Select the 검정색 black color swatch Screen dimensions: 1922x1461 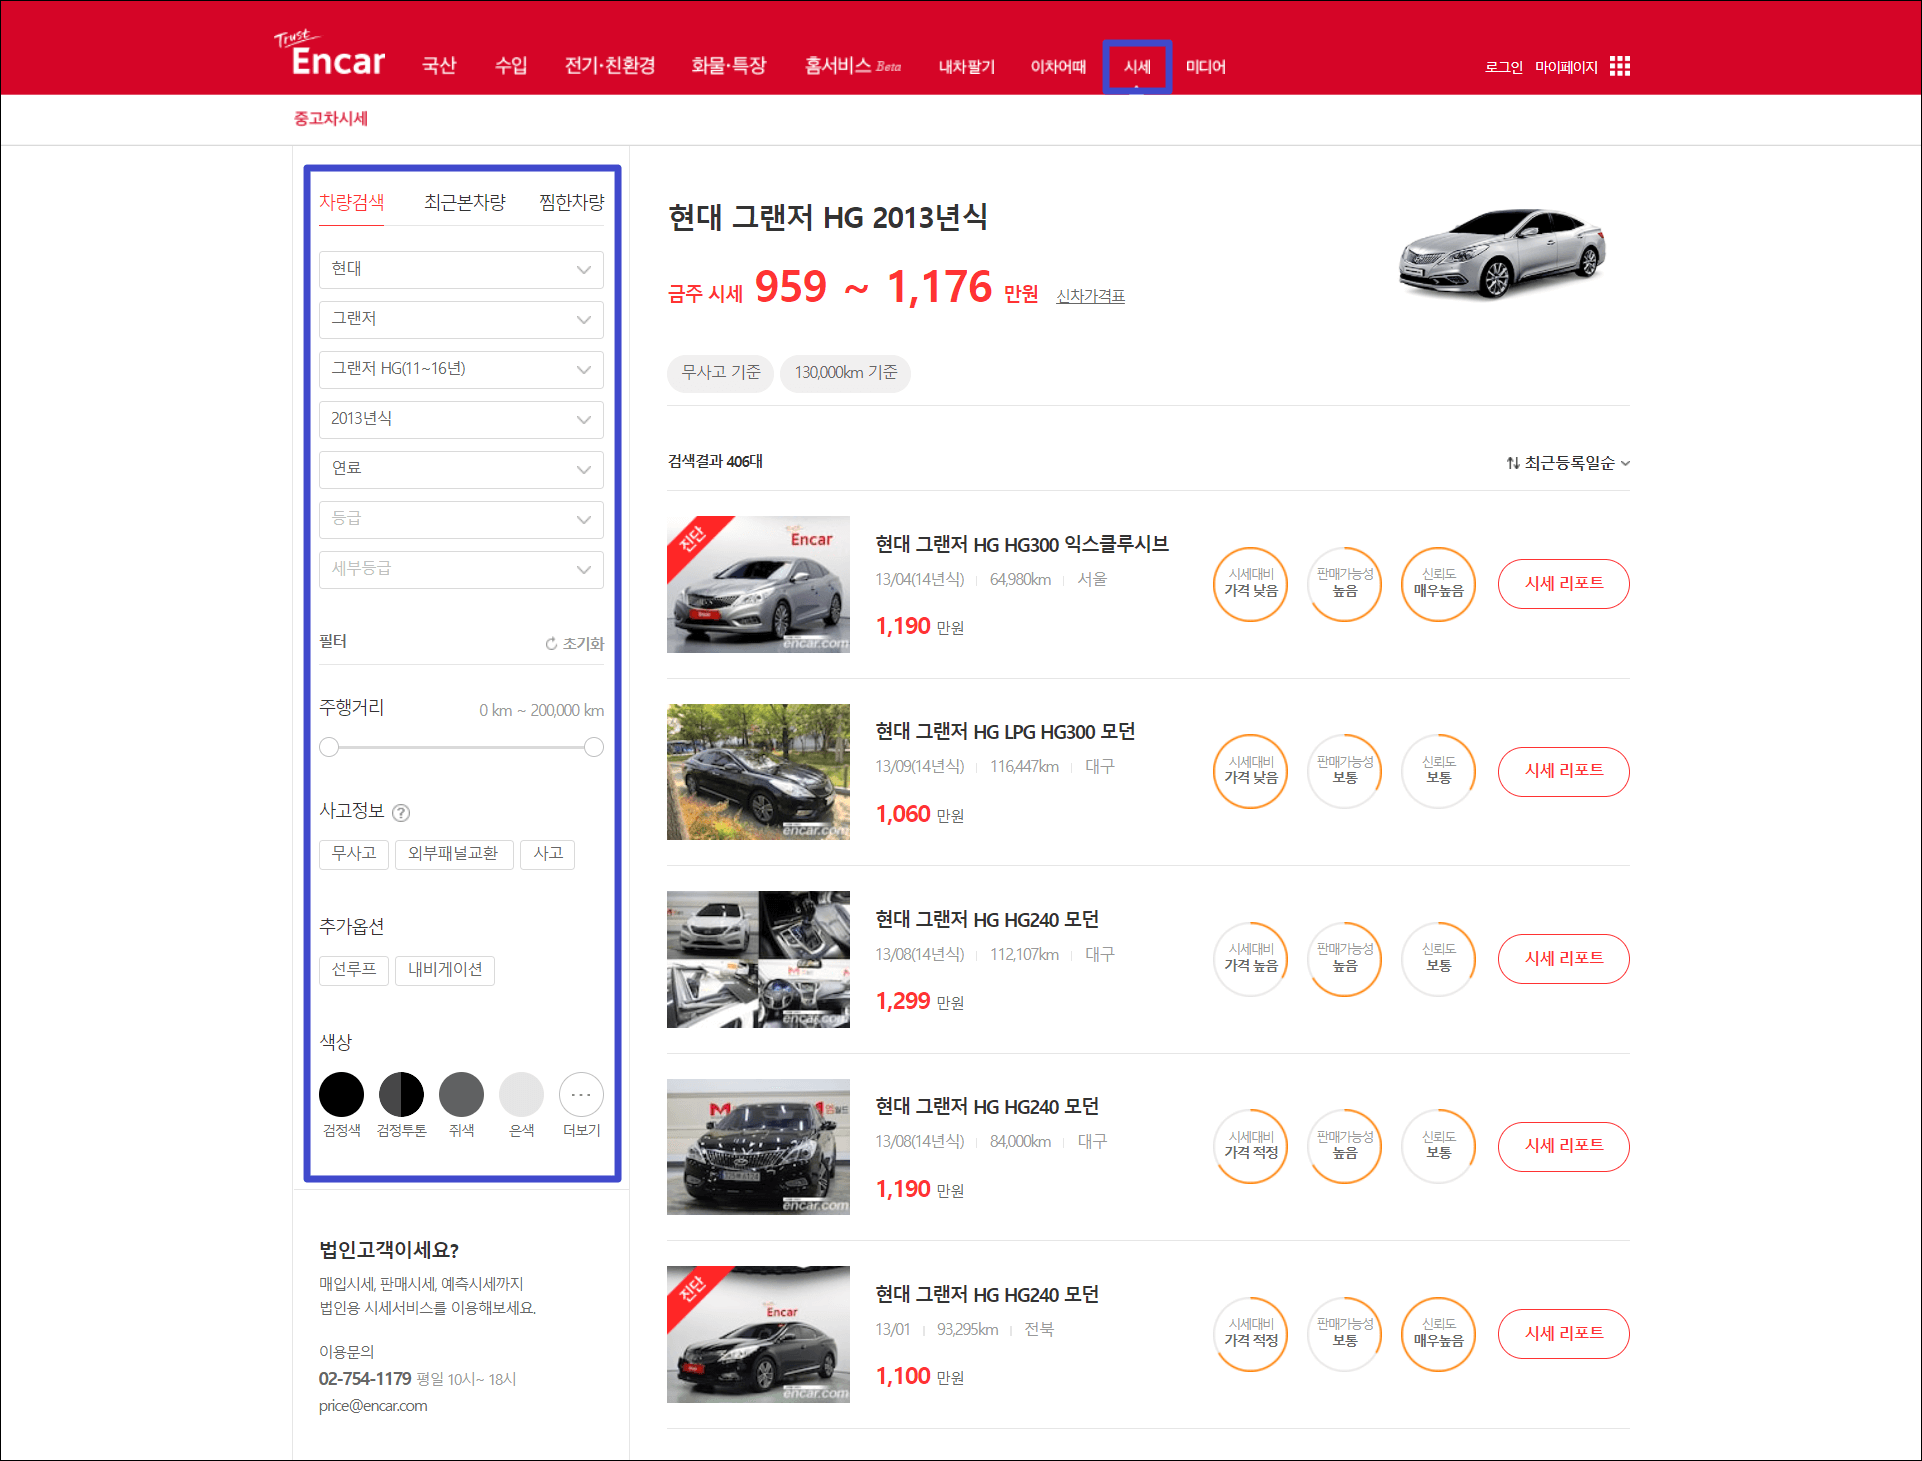tap(341, 1095)
